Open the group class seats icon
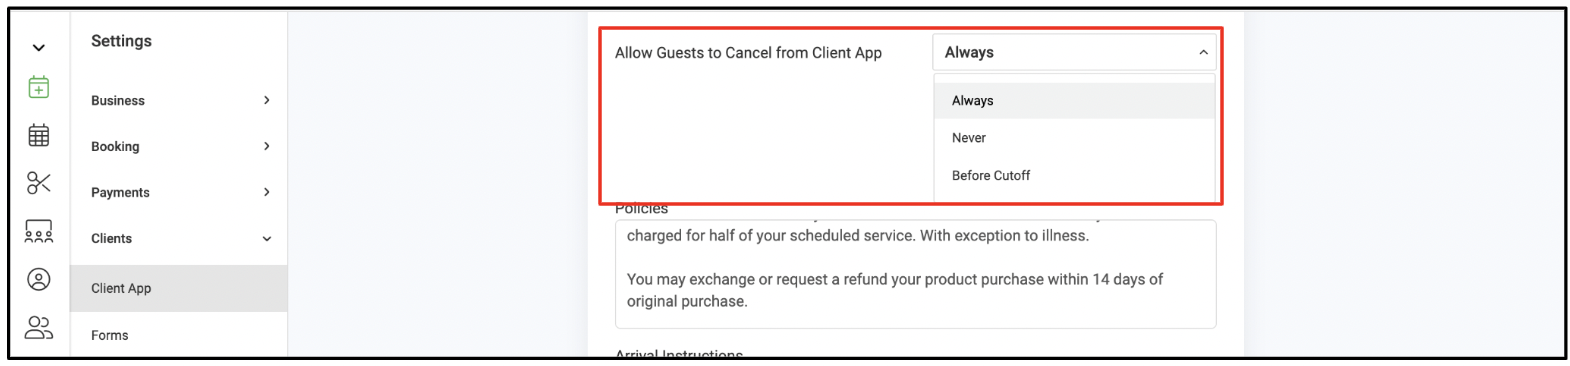 [x=38, y=232]
